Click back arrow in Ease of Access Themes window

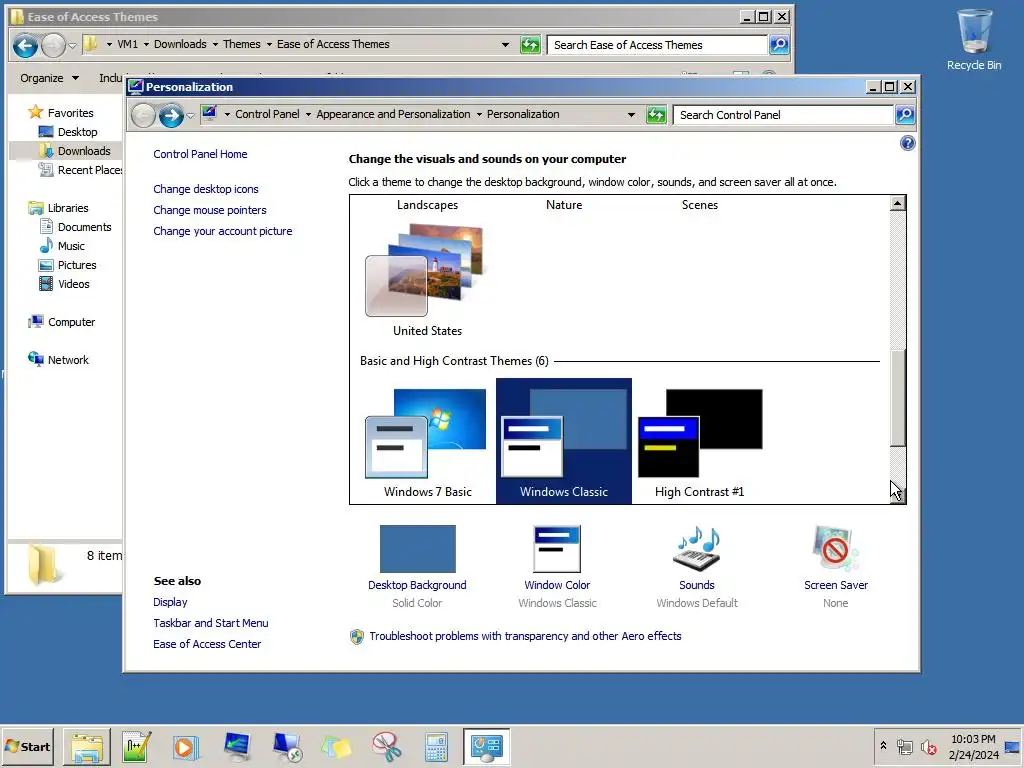click(x=25, y=45)
